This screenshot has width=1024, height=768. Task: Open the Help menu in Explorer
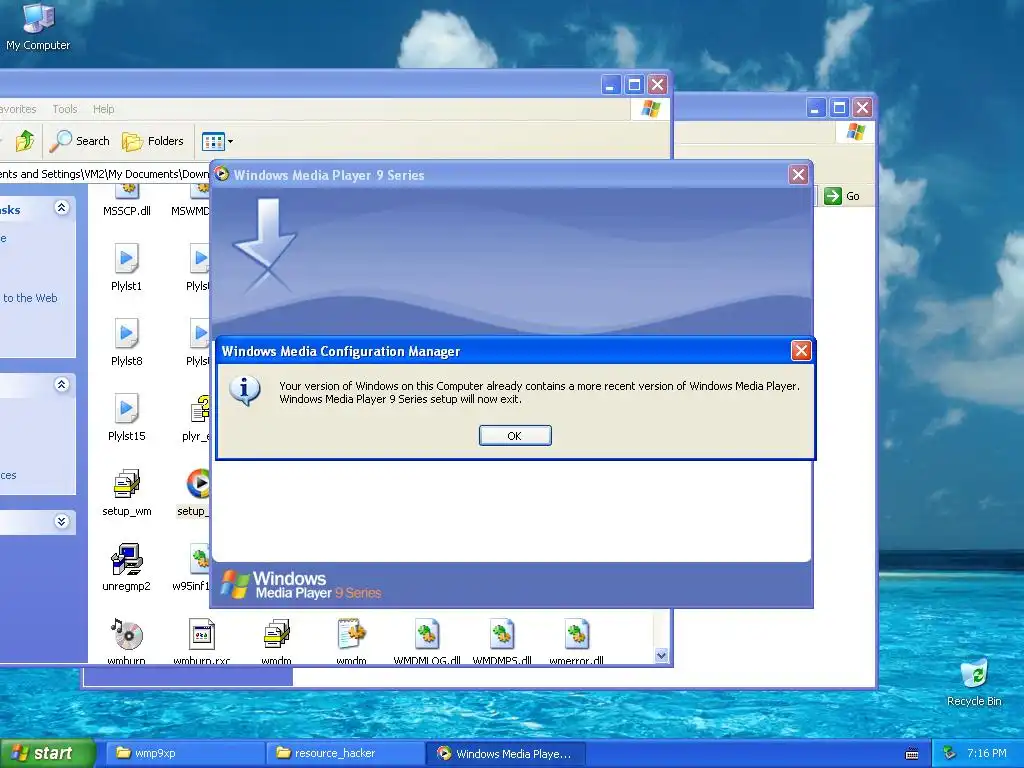pyautogui.click(x=103, y=109)
